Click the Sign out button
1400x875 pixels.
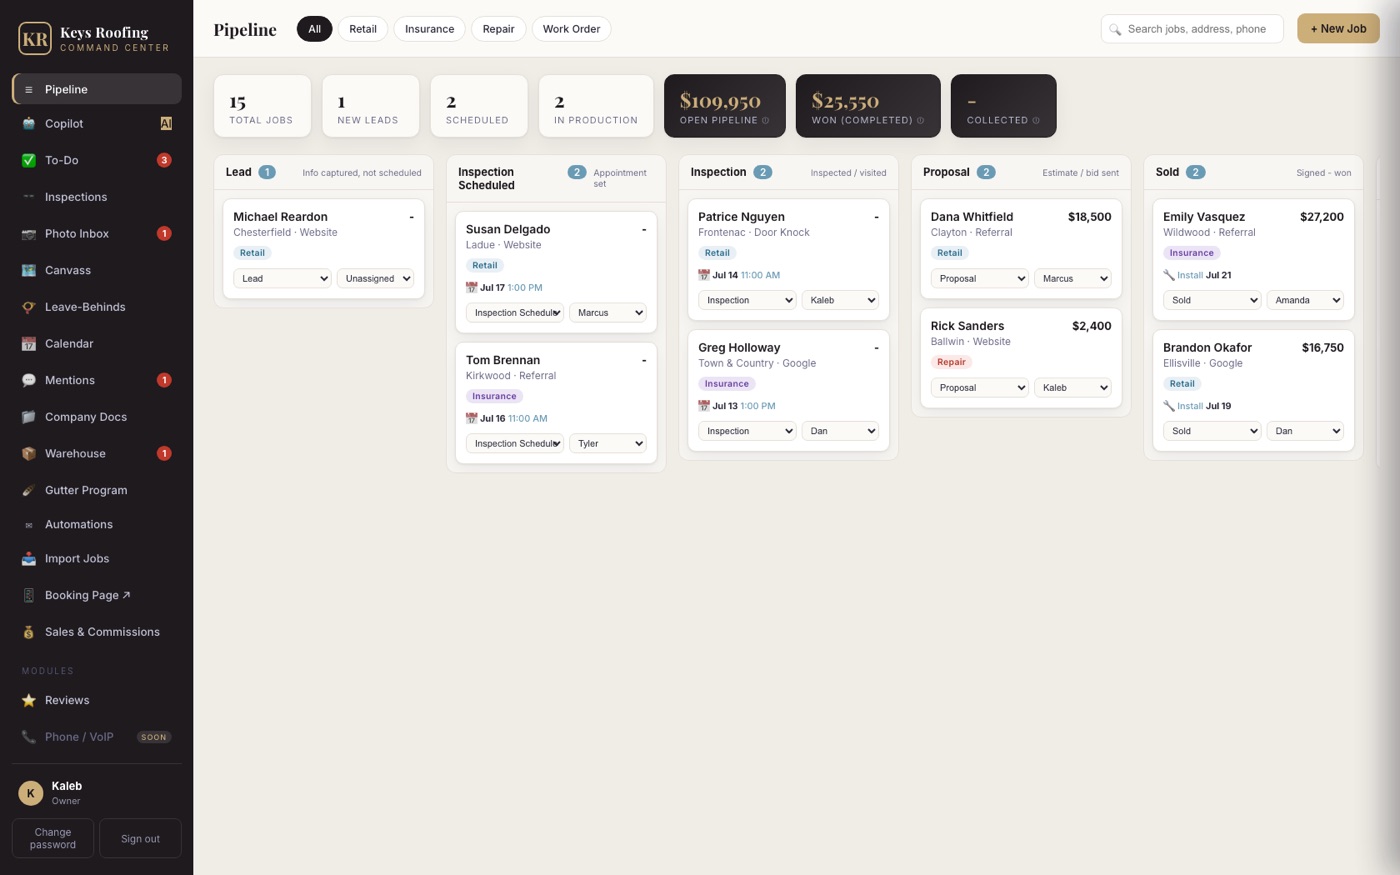click(x=140, y=838)
